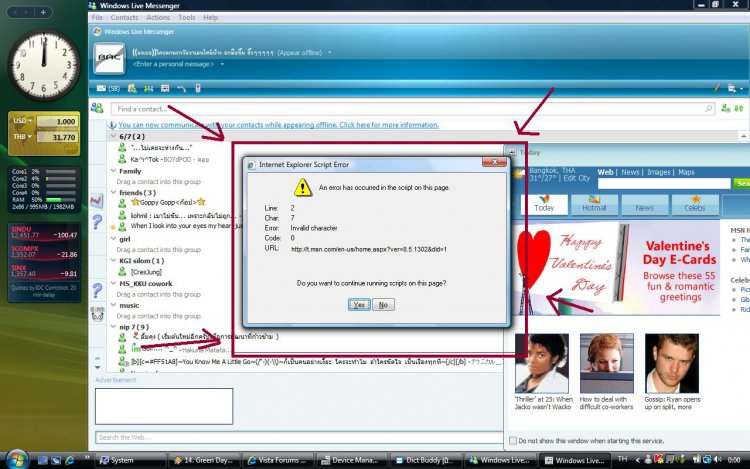This screenshot has width=750, height=469.
Task: Click the Images search link
Action: [x=659, y=172]
